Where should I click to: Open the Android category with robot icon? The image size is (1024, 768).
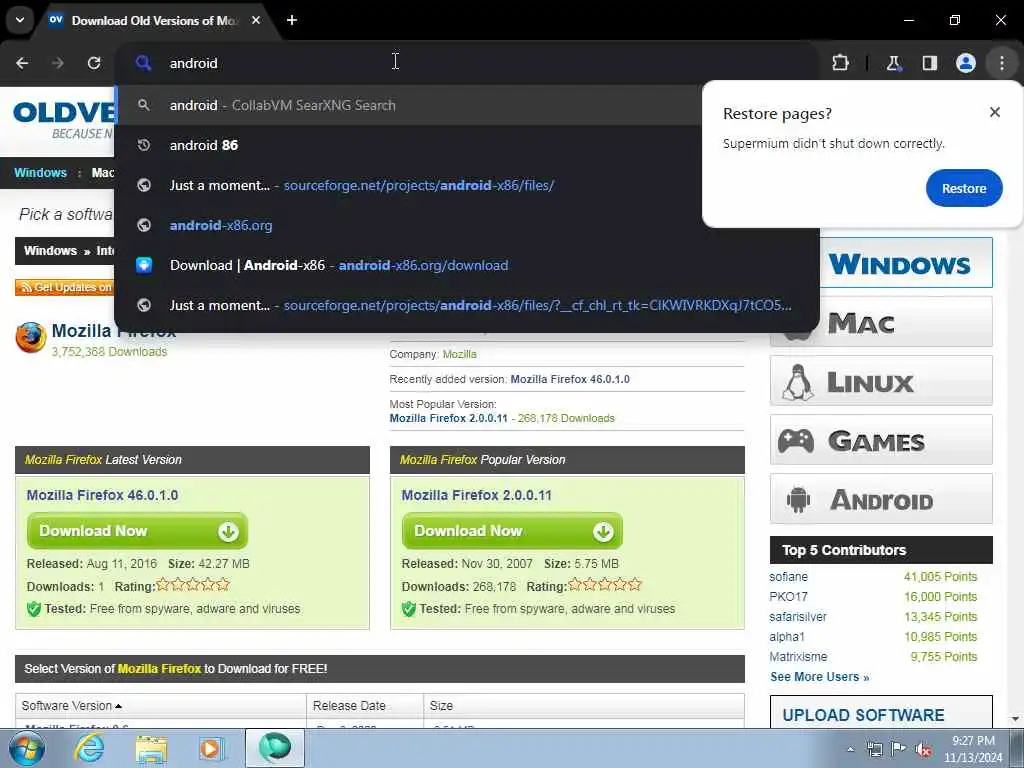881,500
